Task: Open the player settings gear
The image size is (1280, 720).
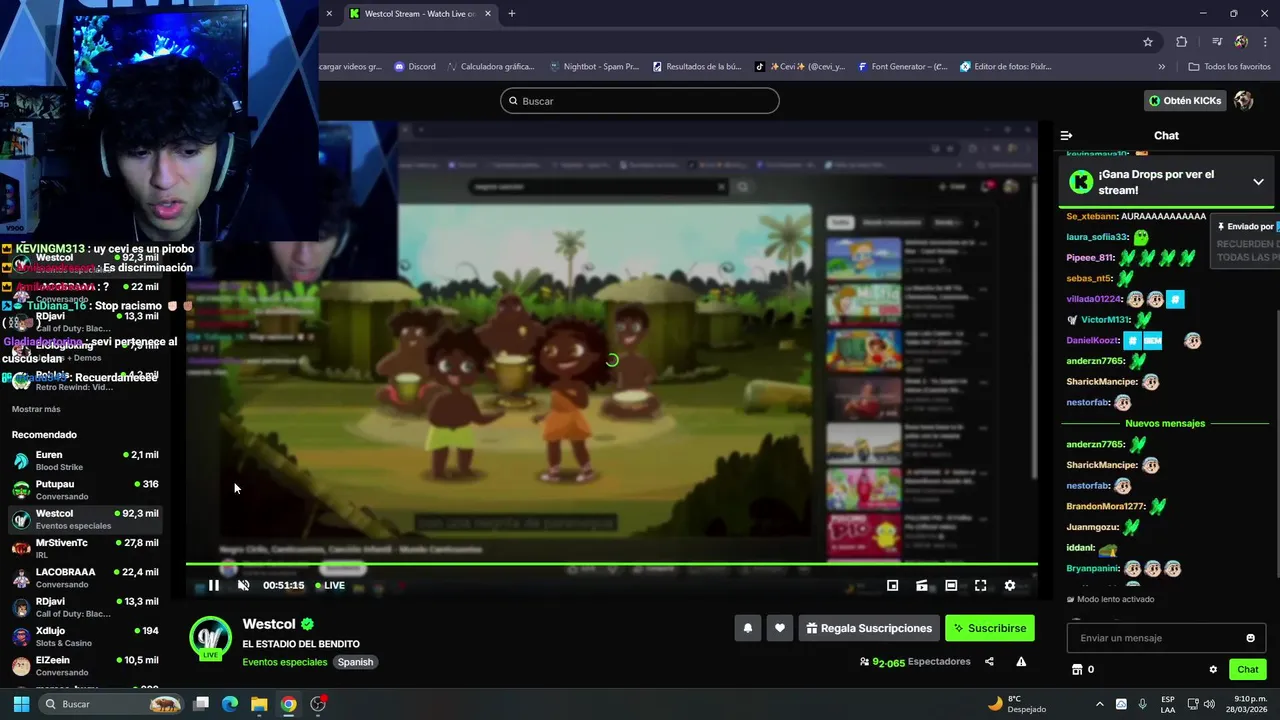Action: click(1009, 585)
